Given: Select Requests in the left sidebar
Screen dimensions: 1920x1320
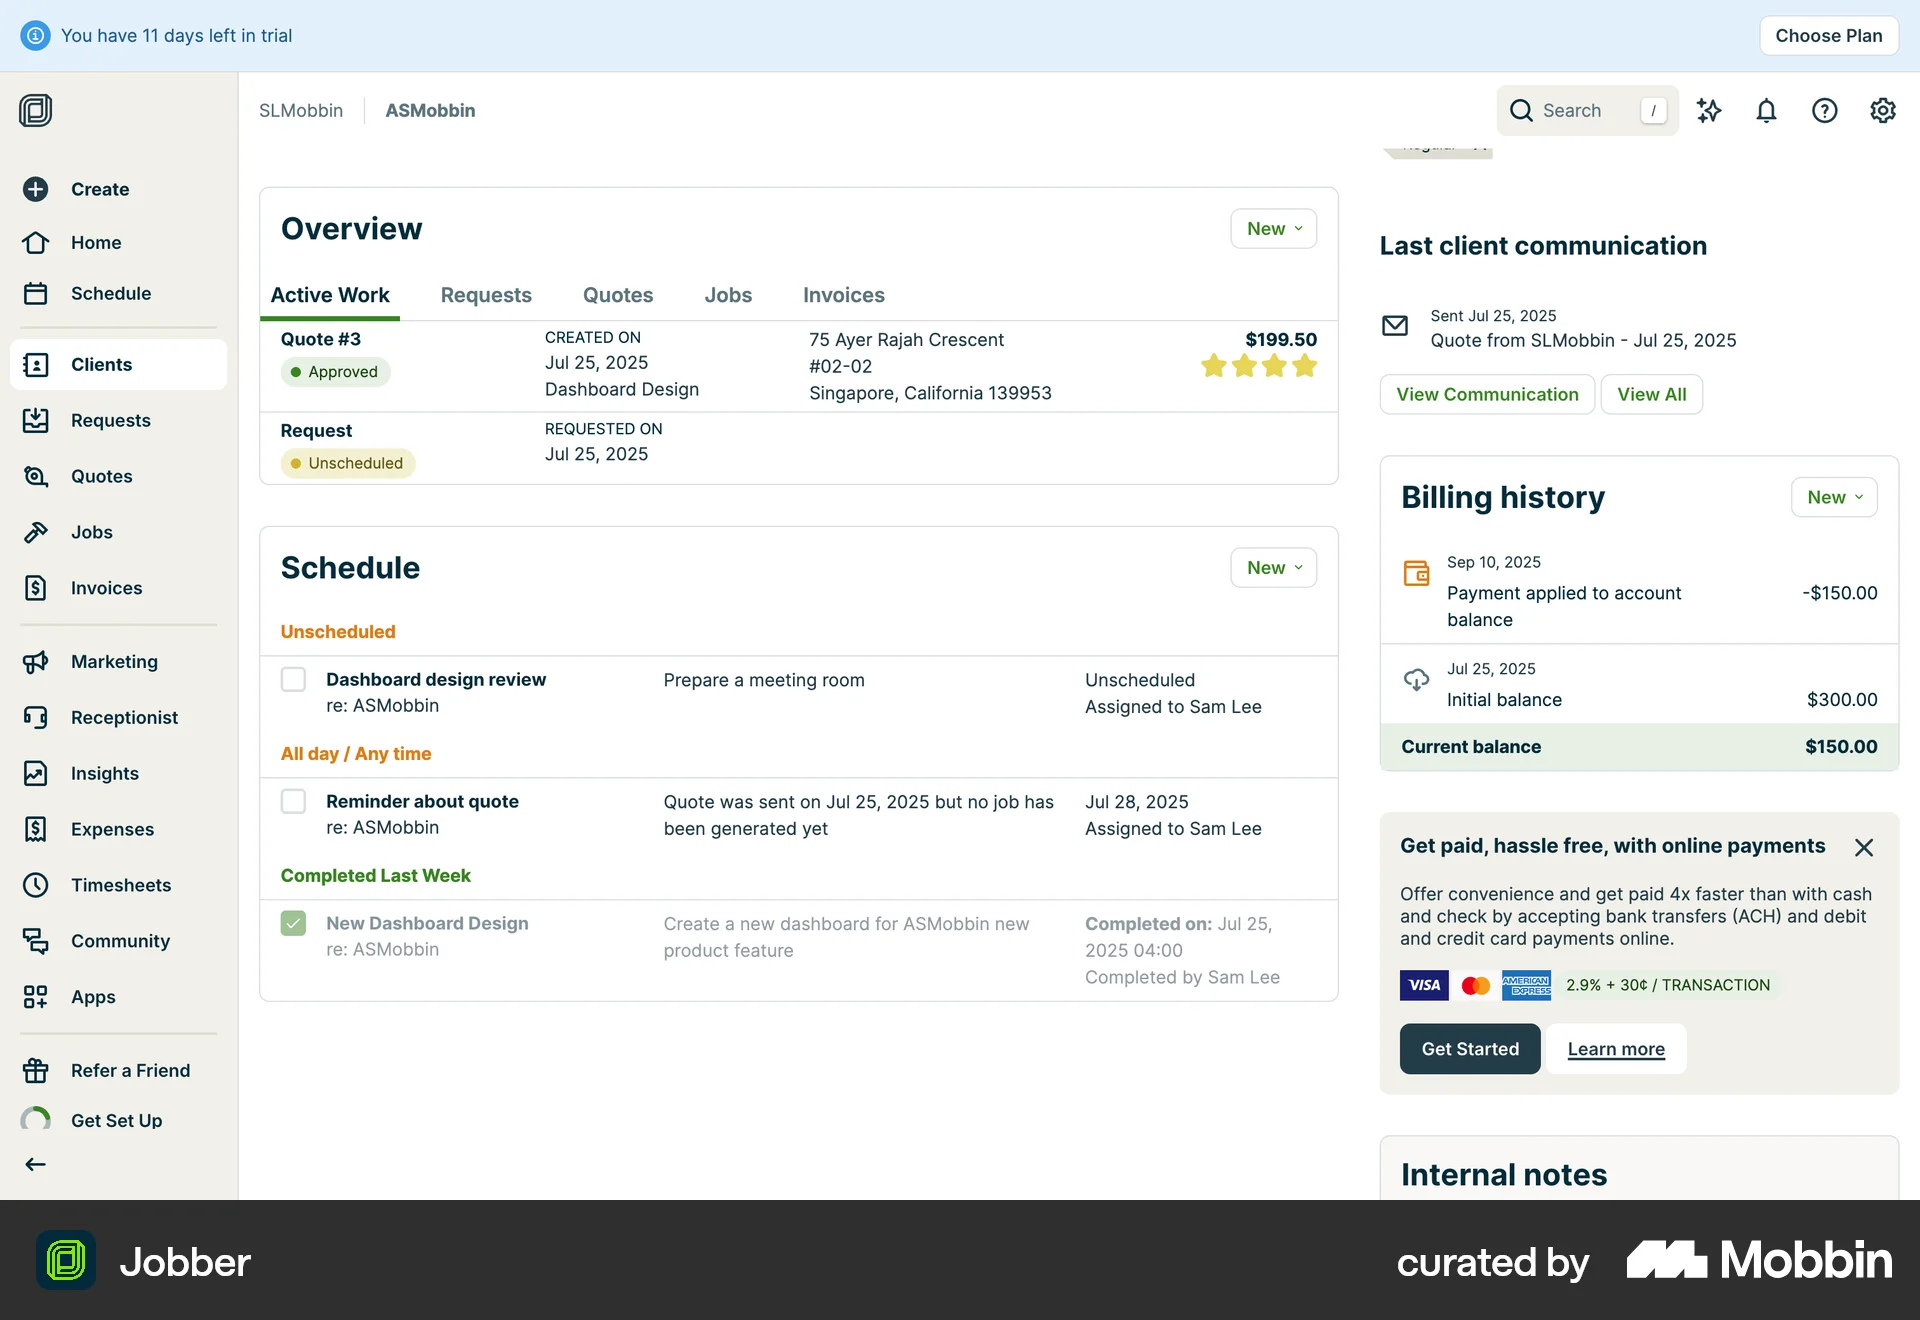Looking at the screenshot, I should click(x=110, y=420).
